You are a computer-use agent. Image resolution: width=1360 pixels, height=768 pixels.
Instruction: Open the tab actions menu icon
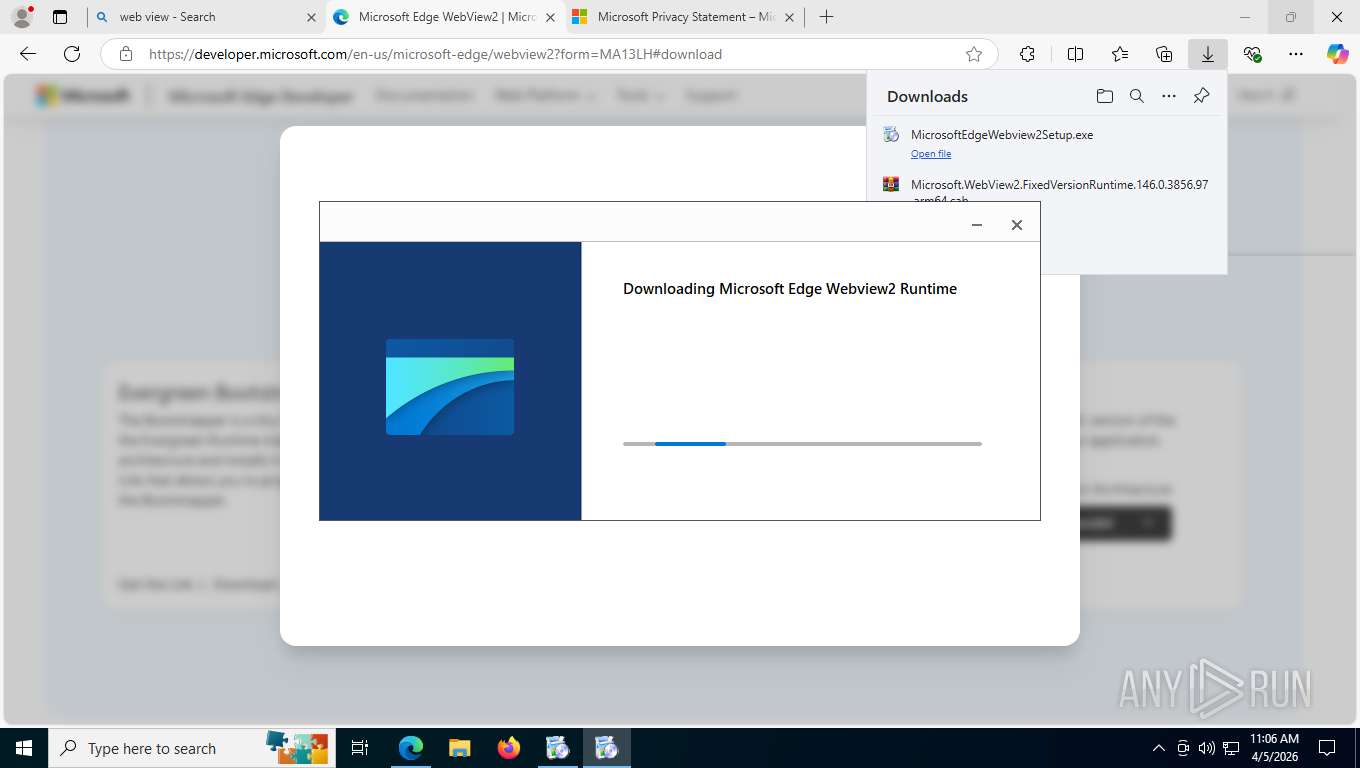point(60,17)
